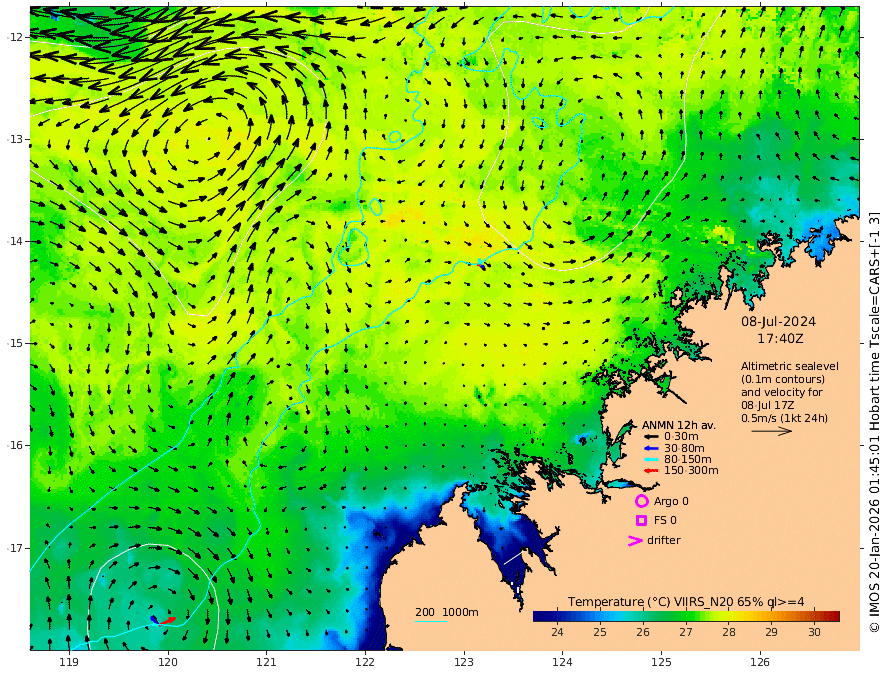Screen dimensions: 880x680
Task: Click longitude axis label 126
Action: [x=760, y=663]
